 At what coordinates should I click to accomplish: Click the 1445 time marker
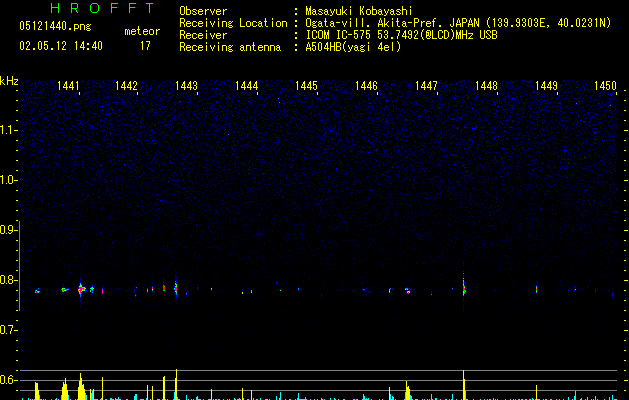tap(306, 85)
